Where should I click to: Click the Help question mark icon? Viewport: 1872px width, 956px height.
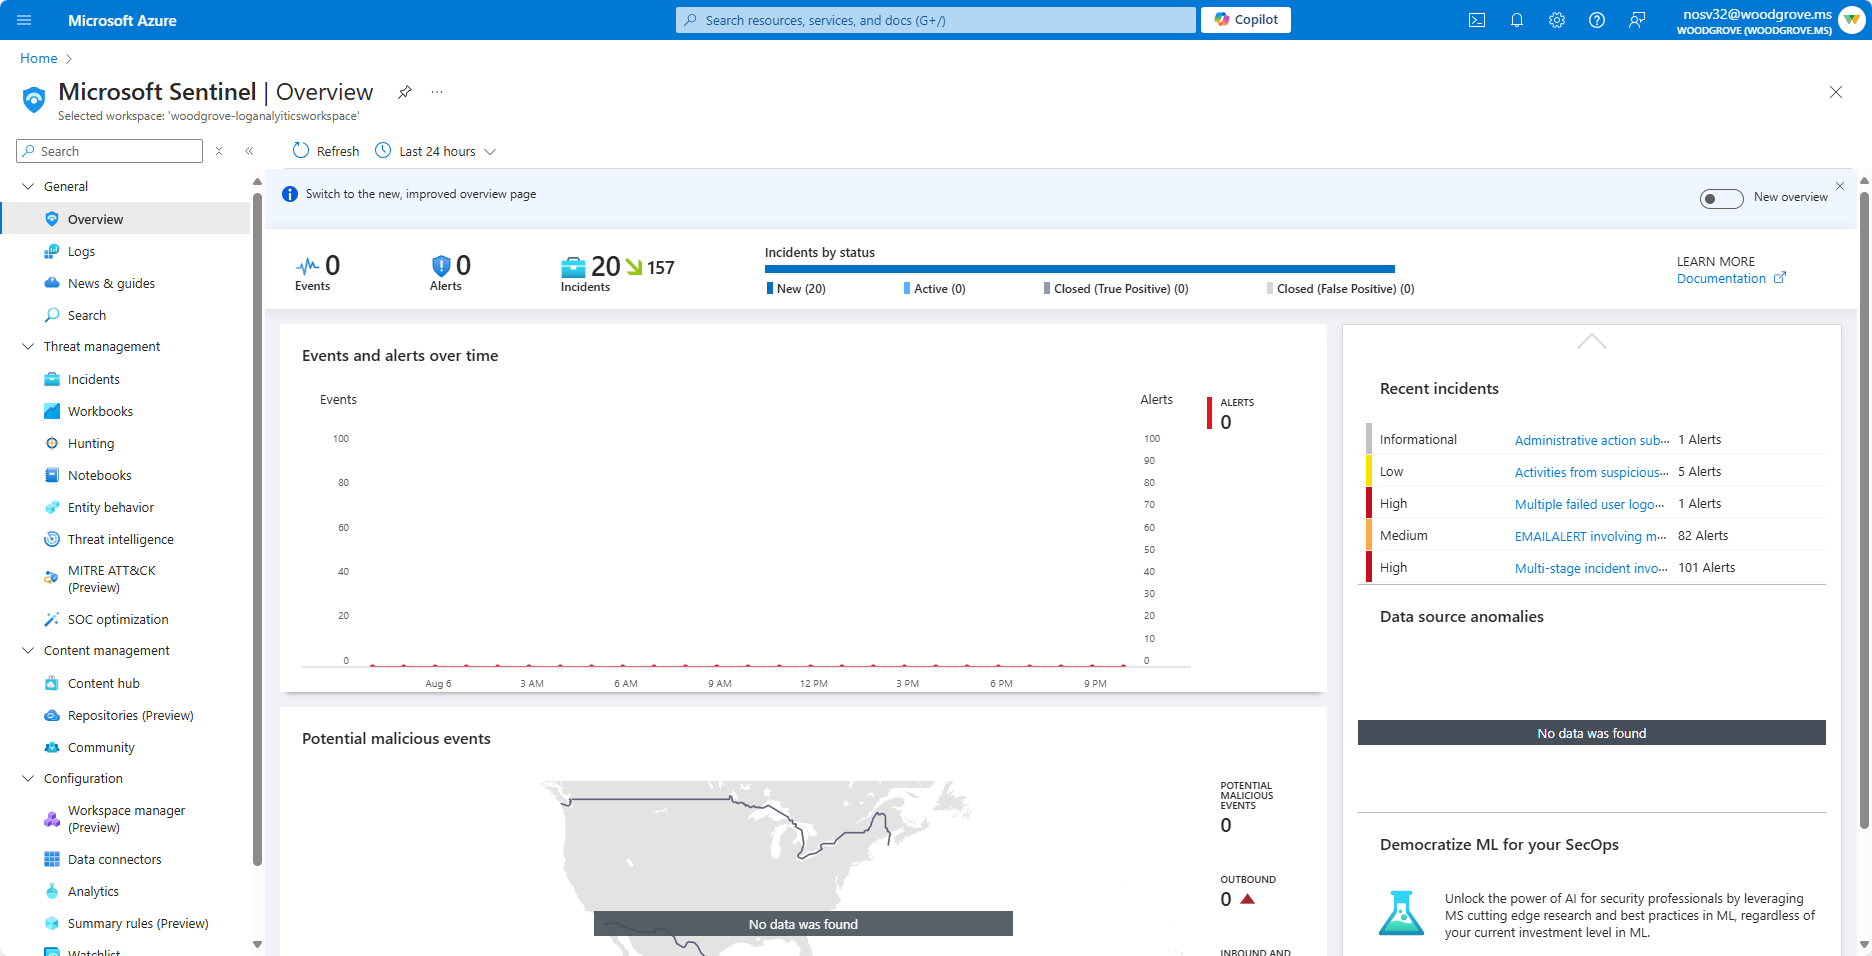coord(1597,20)
